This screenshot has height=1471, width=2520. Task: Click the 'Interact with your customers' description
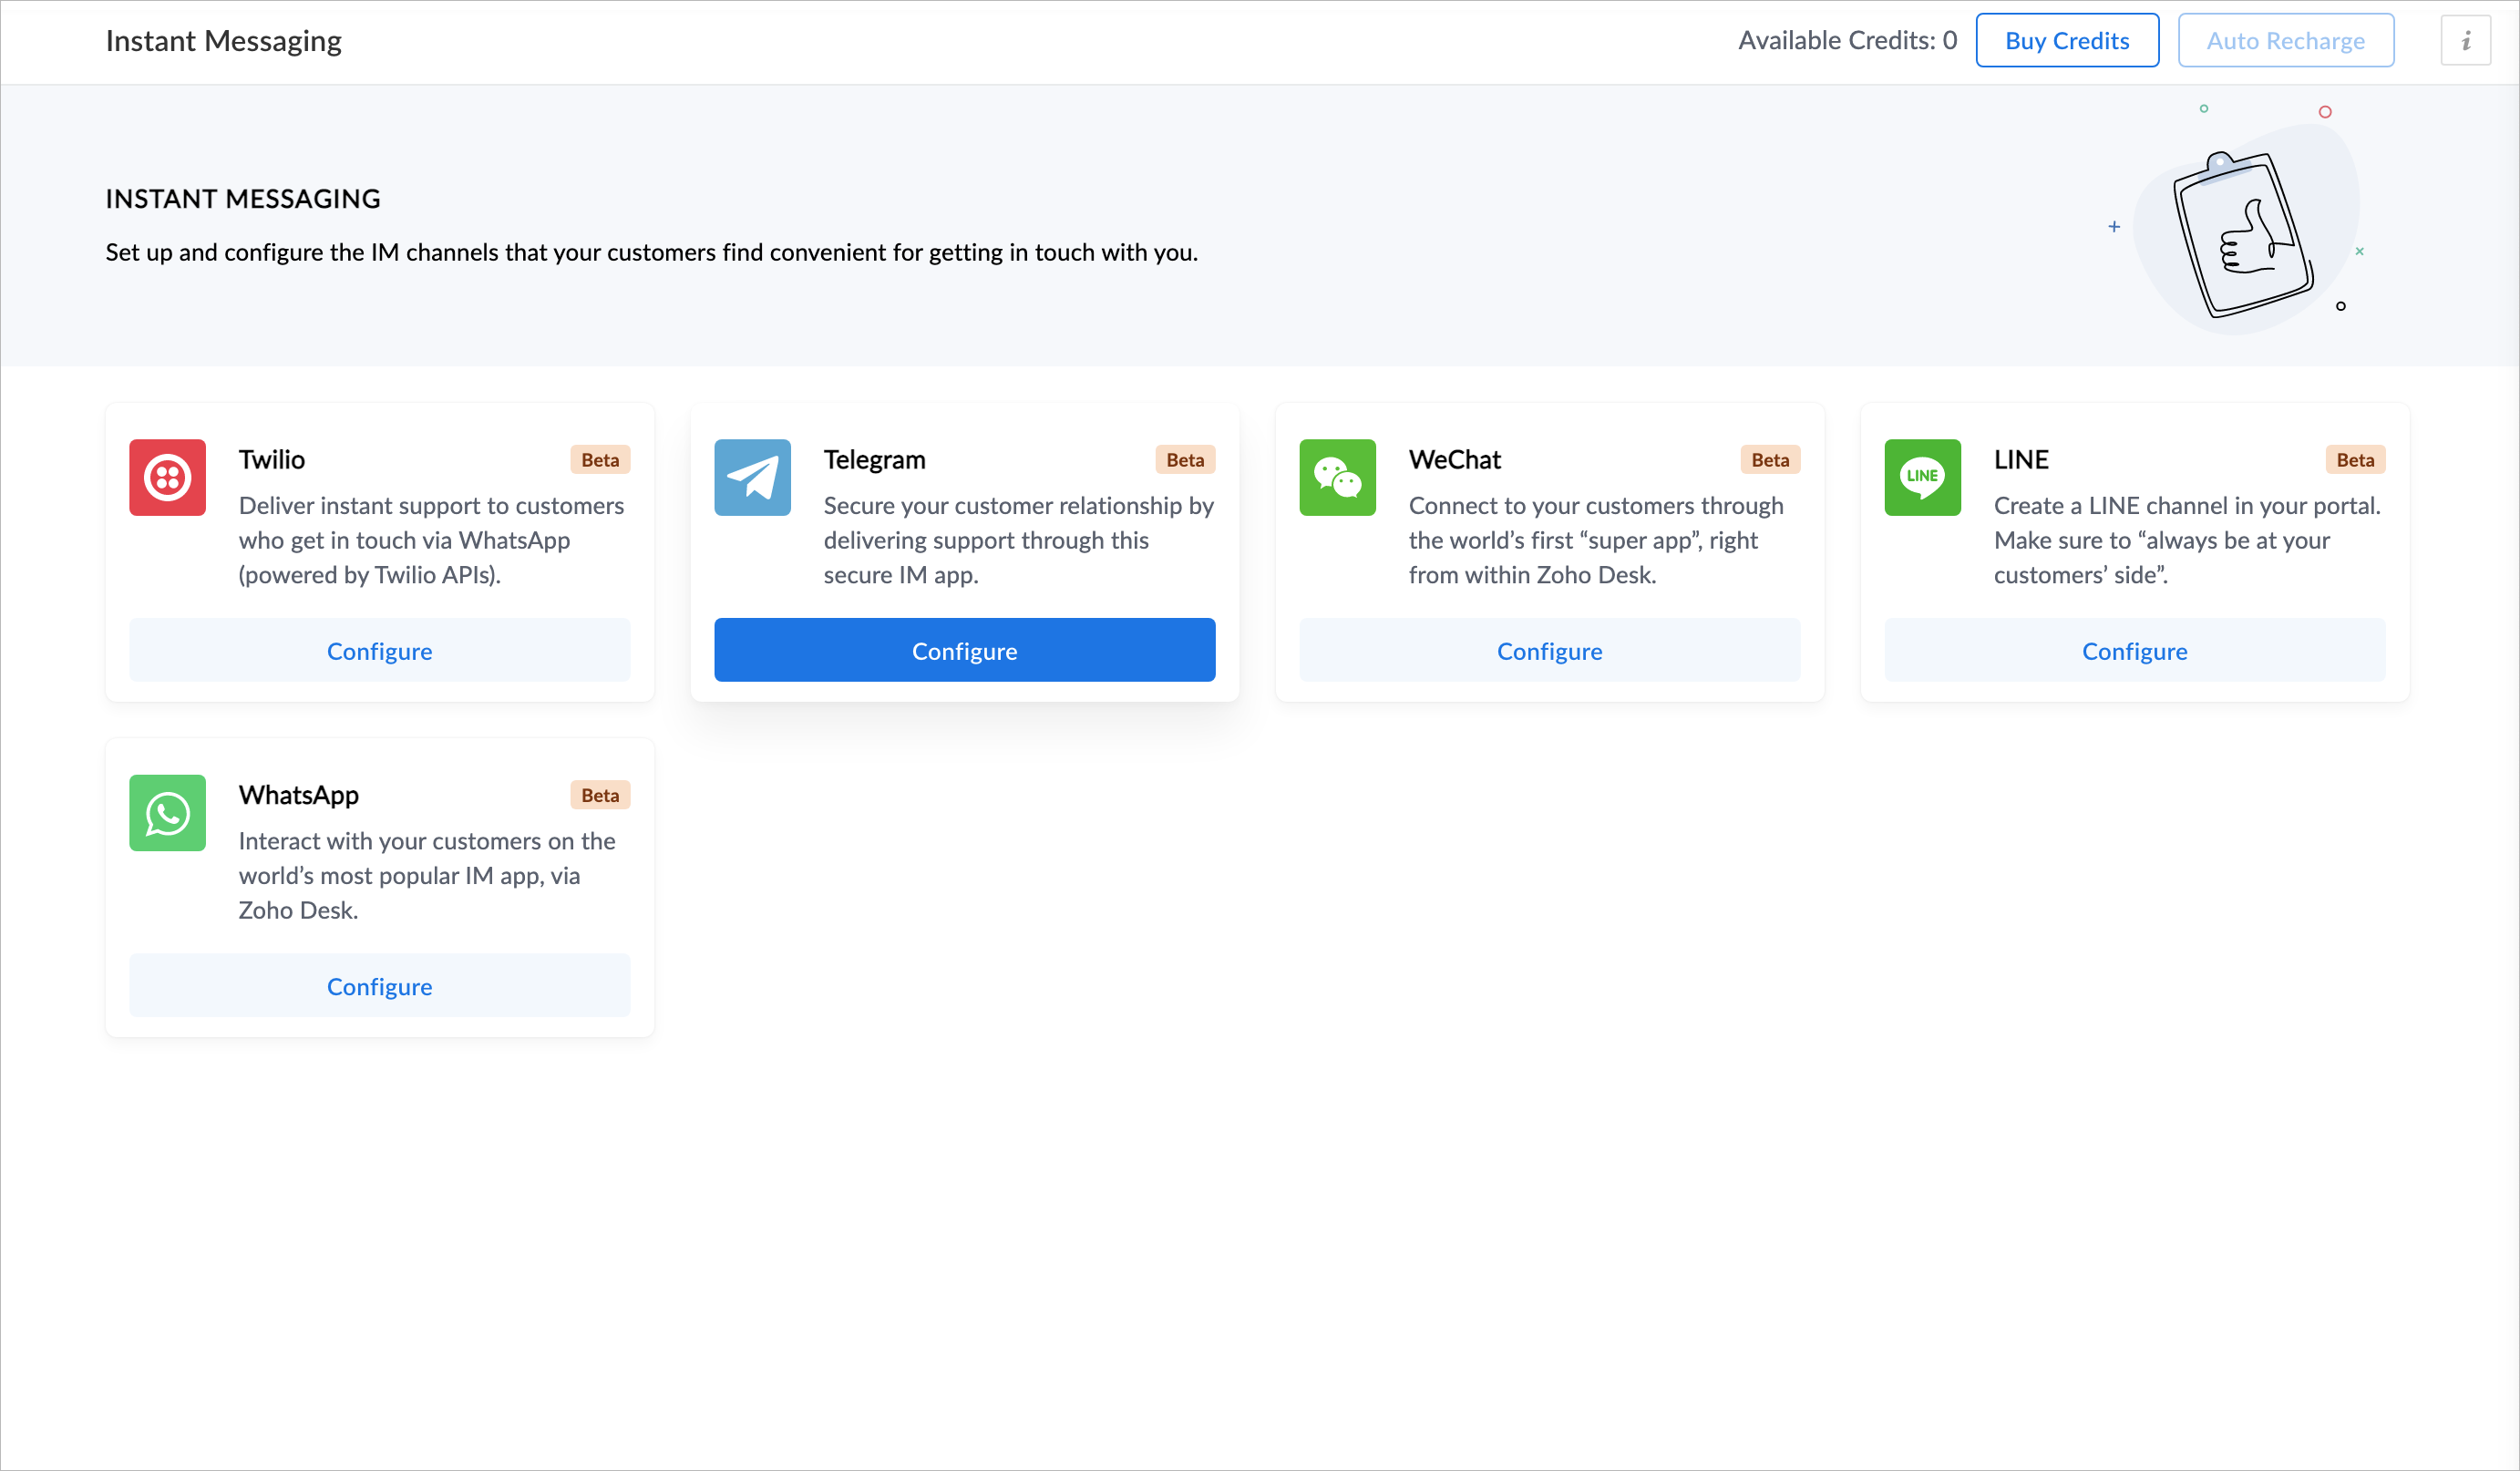point(426,875)
